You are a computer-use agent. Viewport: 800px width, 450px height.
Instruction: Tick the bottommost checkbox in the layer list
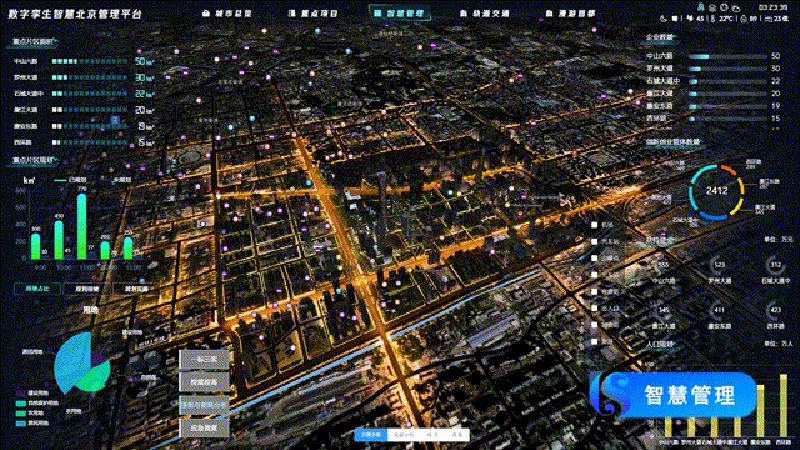pos(596,342)
